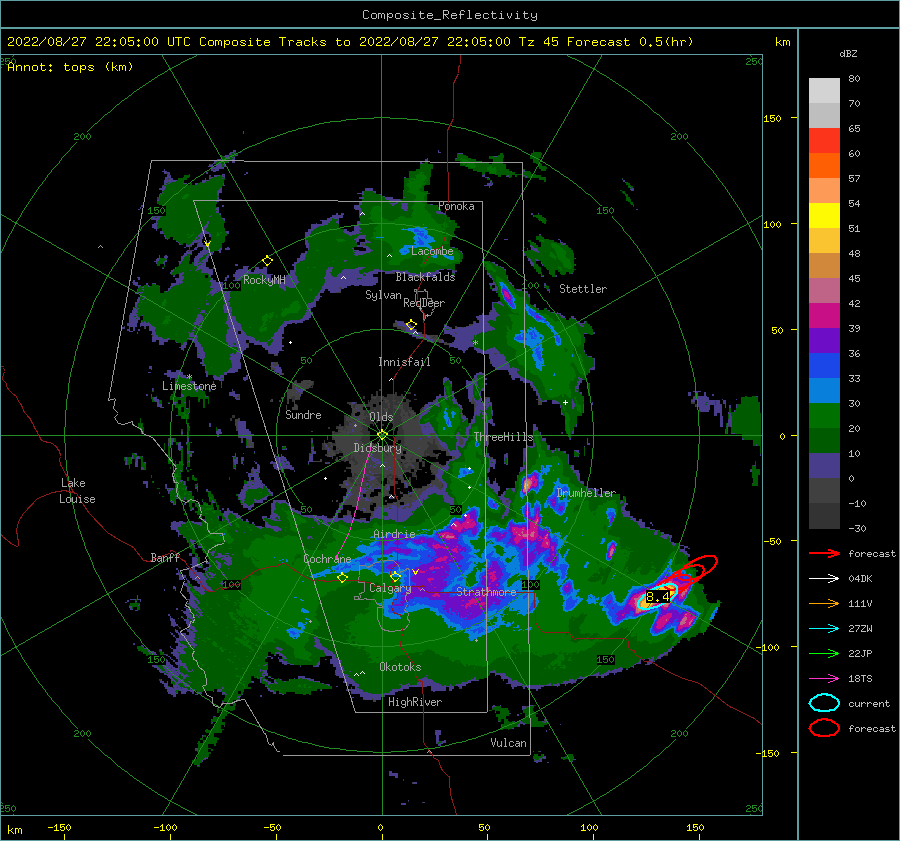Click the orange 111V arrow in legend
Viewport: 900px width, 841px height.
[824, 603]
